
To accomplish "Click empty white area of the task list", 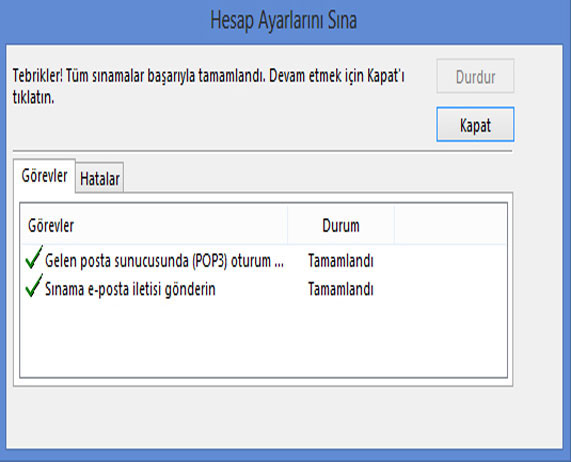I will 263,339.
